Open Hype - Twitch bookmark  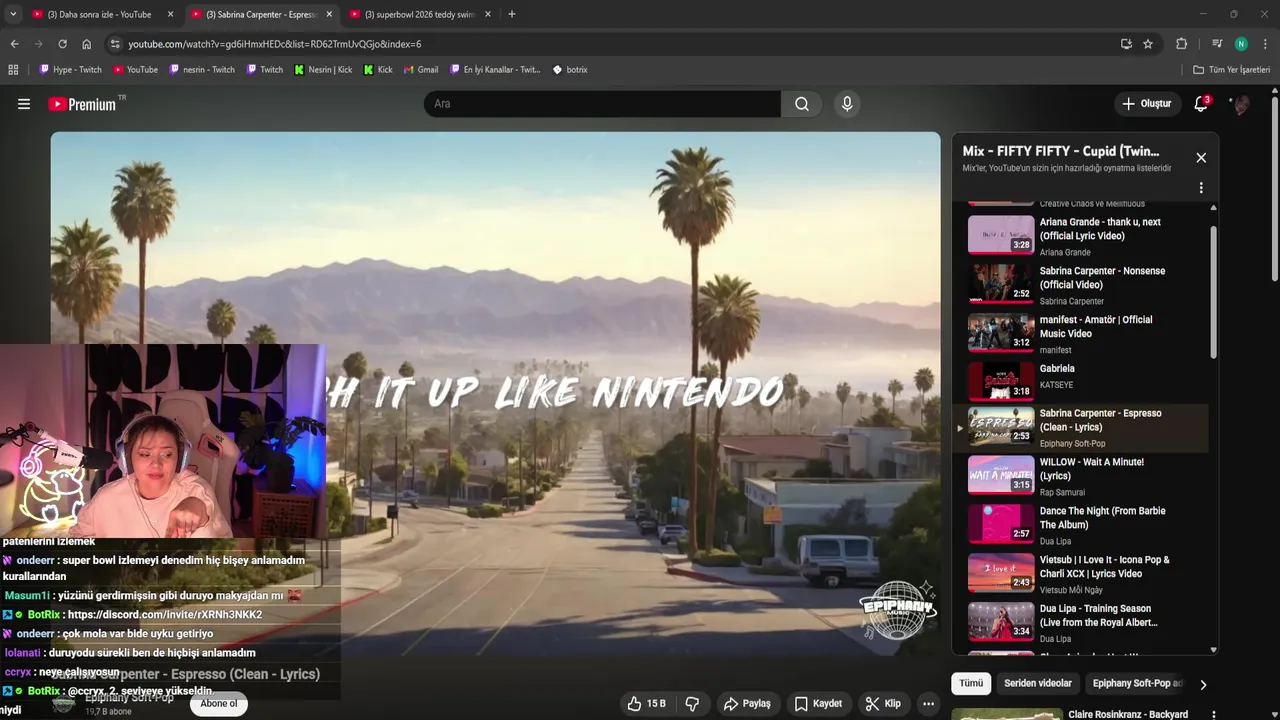[x=70, y=70]
